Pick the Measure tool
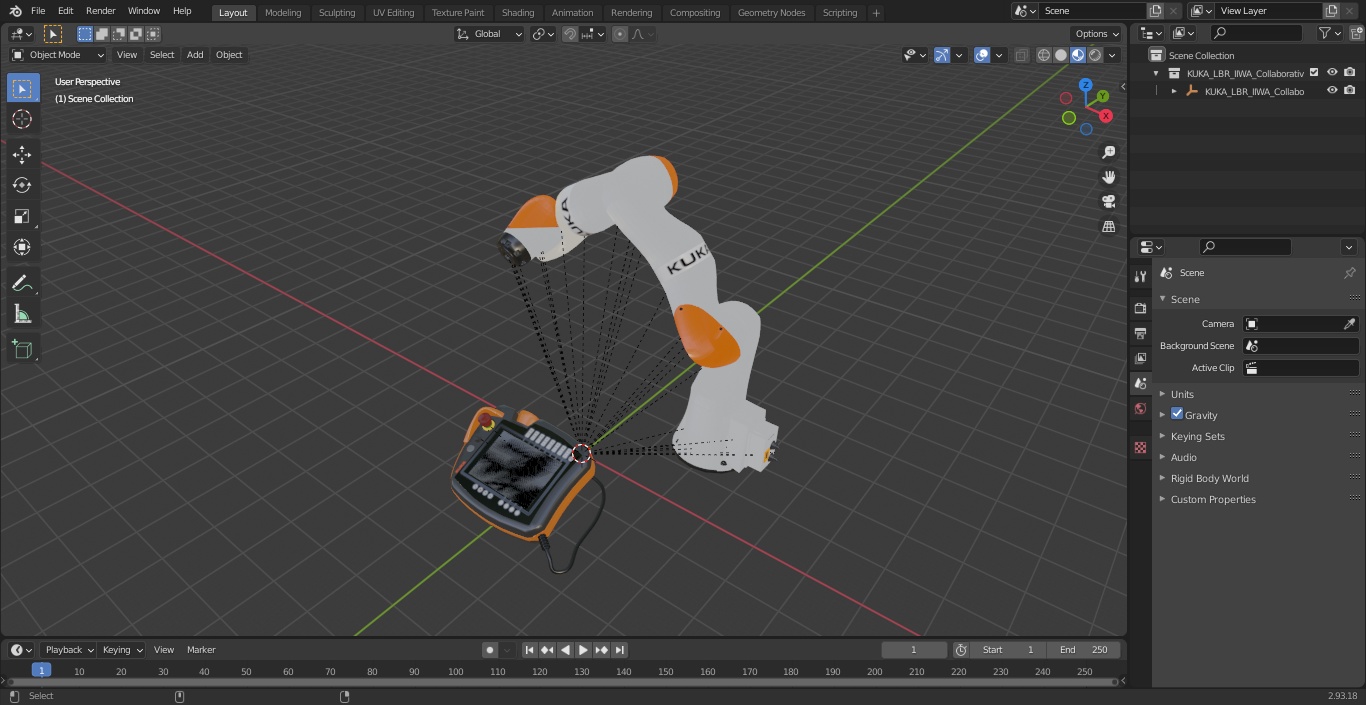The width and height of the screenshot is (1366, 705). (22, 314)
